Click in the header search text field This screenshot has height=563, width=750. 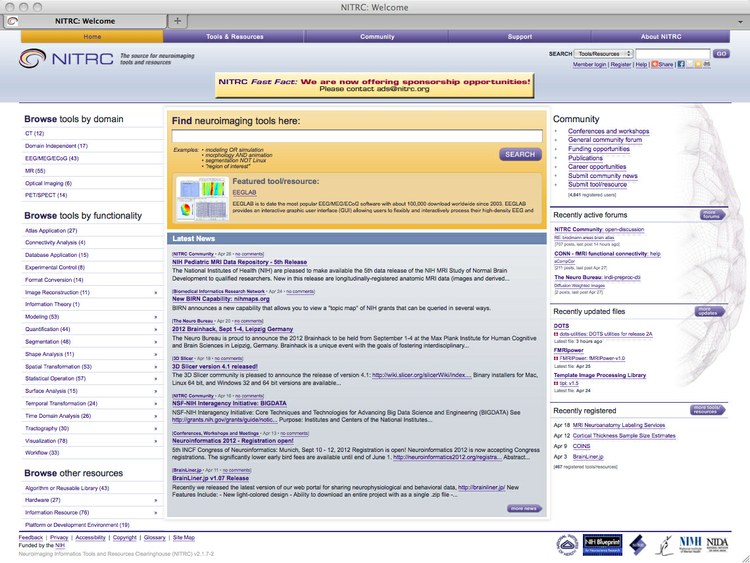(673, 54)
